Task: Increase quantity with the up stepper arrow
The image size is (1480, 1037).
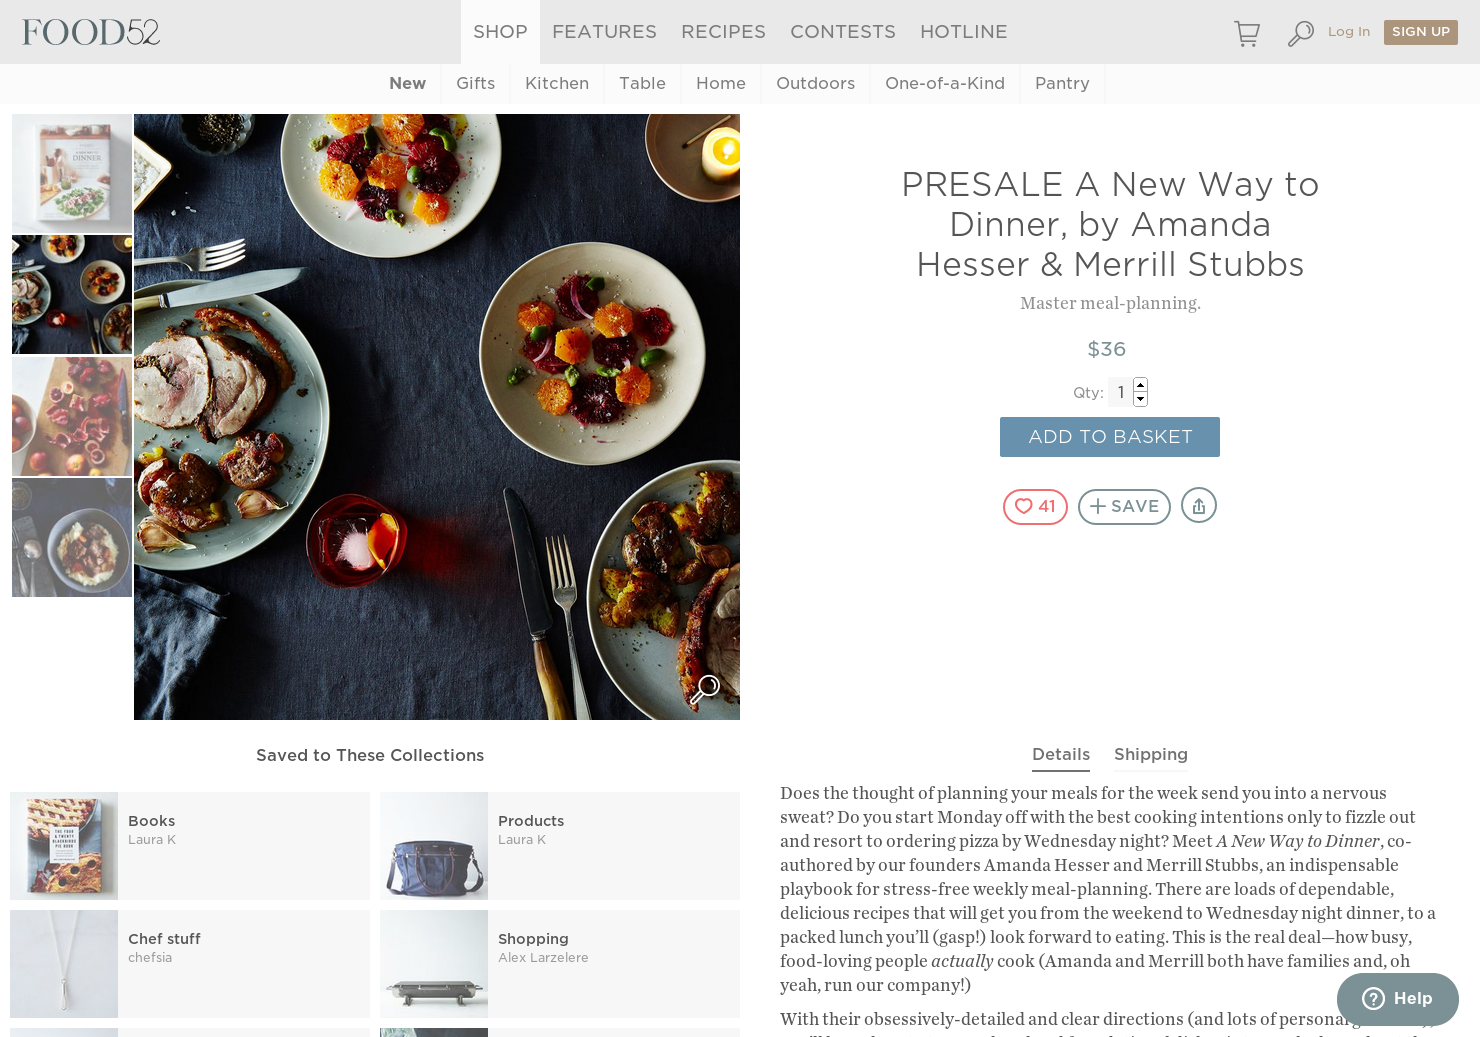Action: click(x=1140, y=385)
